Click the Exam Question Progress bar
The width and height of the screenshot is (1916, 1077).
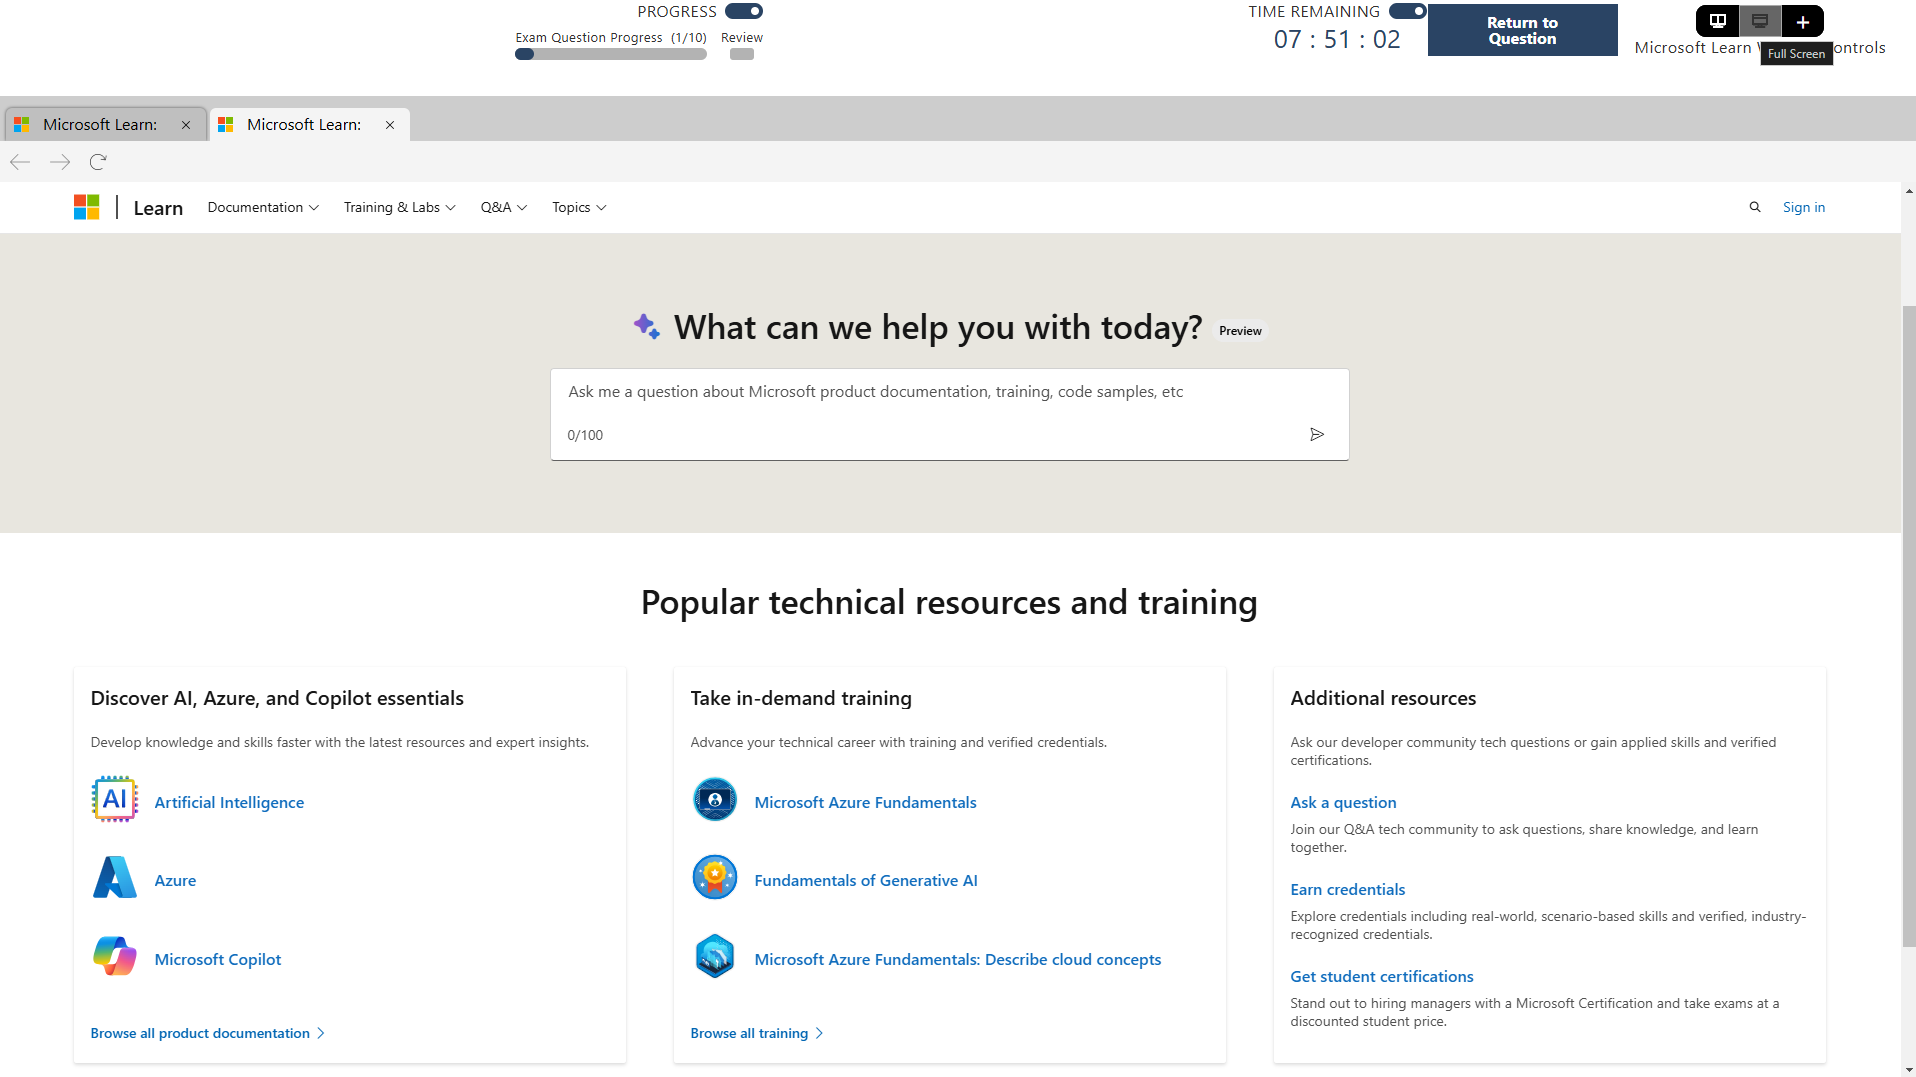tap(610, 54)
